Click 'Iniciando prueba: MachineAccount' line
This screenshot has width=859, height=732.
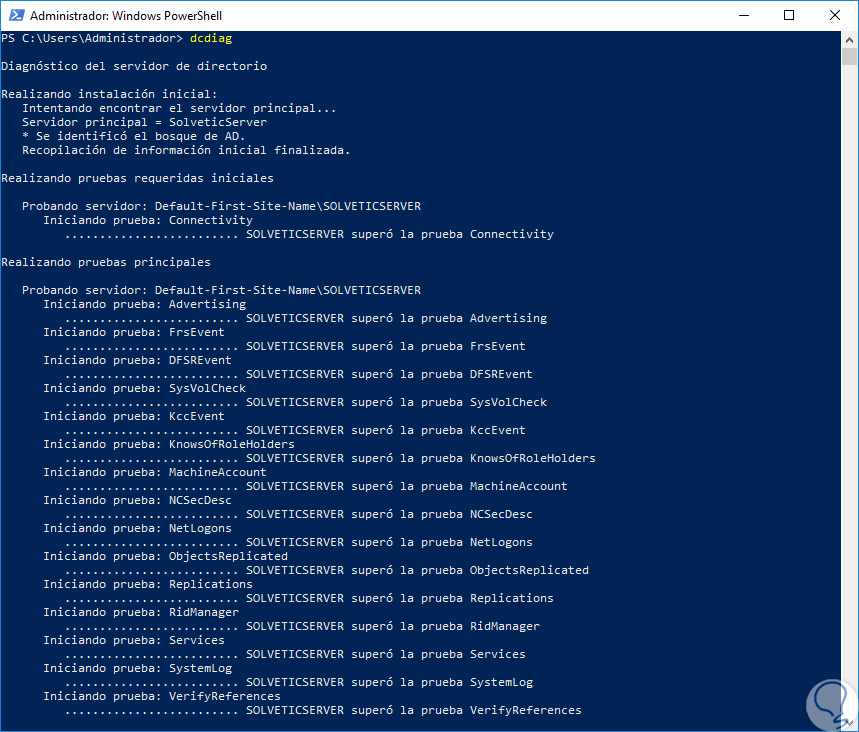pyautogui.click(x=155, y=472)
